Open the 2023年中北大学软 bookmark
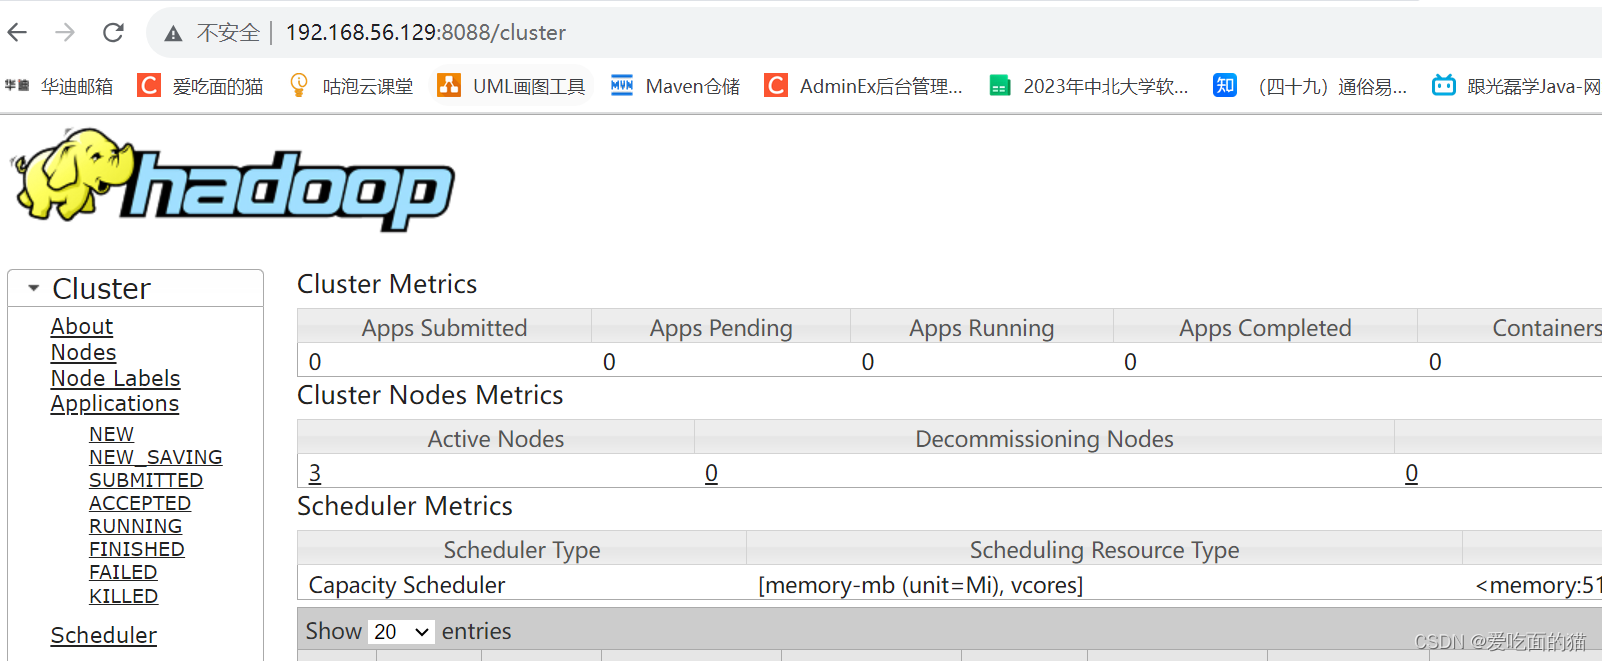1602x661 pixels. (x=1089, y=86)
